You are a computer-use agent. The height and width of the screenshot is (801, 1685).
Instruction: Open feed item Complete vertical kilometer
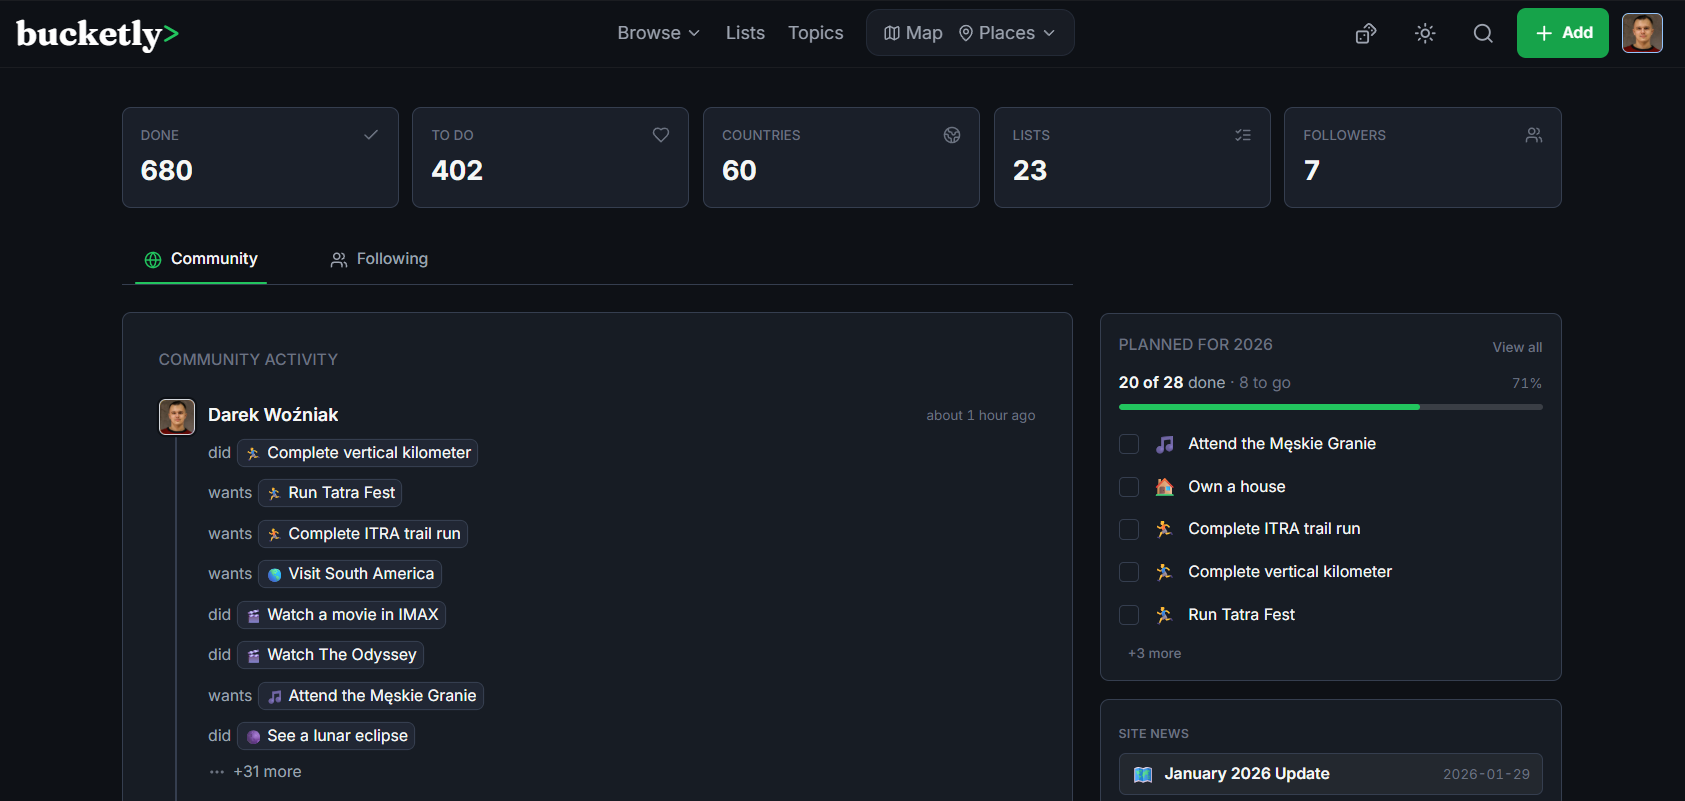pyautogui.click(x=357, y=453)
